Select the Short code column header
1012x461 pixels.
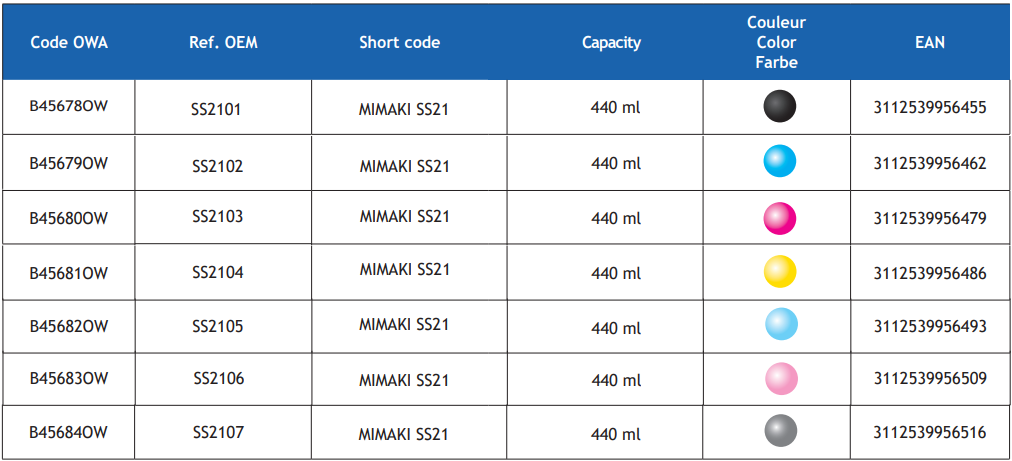[x=400, y=43]
